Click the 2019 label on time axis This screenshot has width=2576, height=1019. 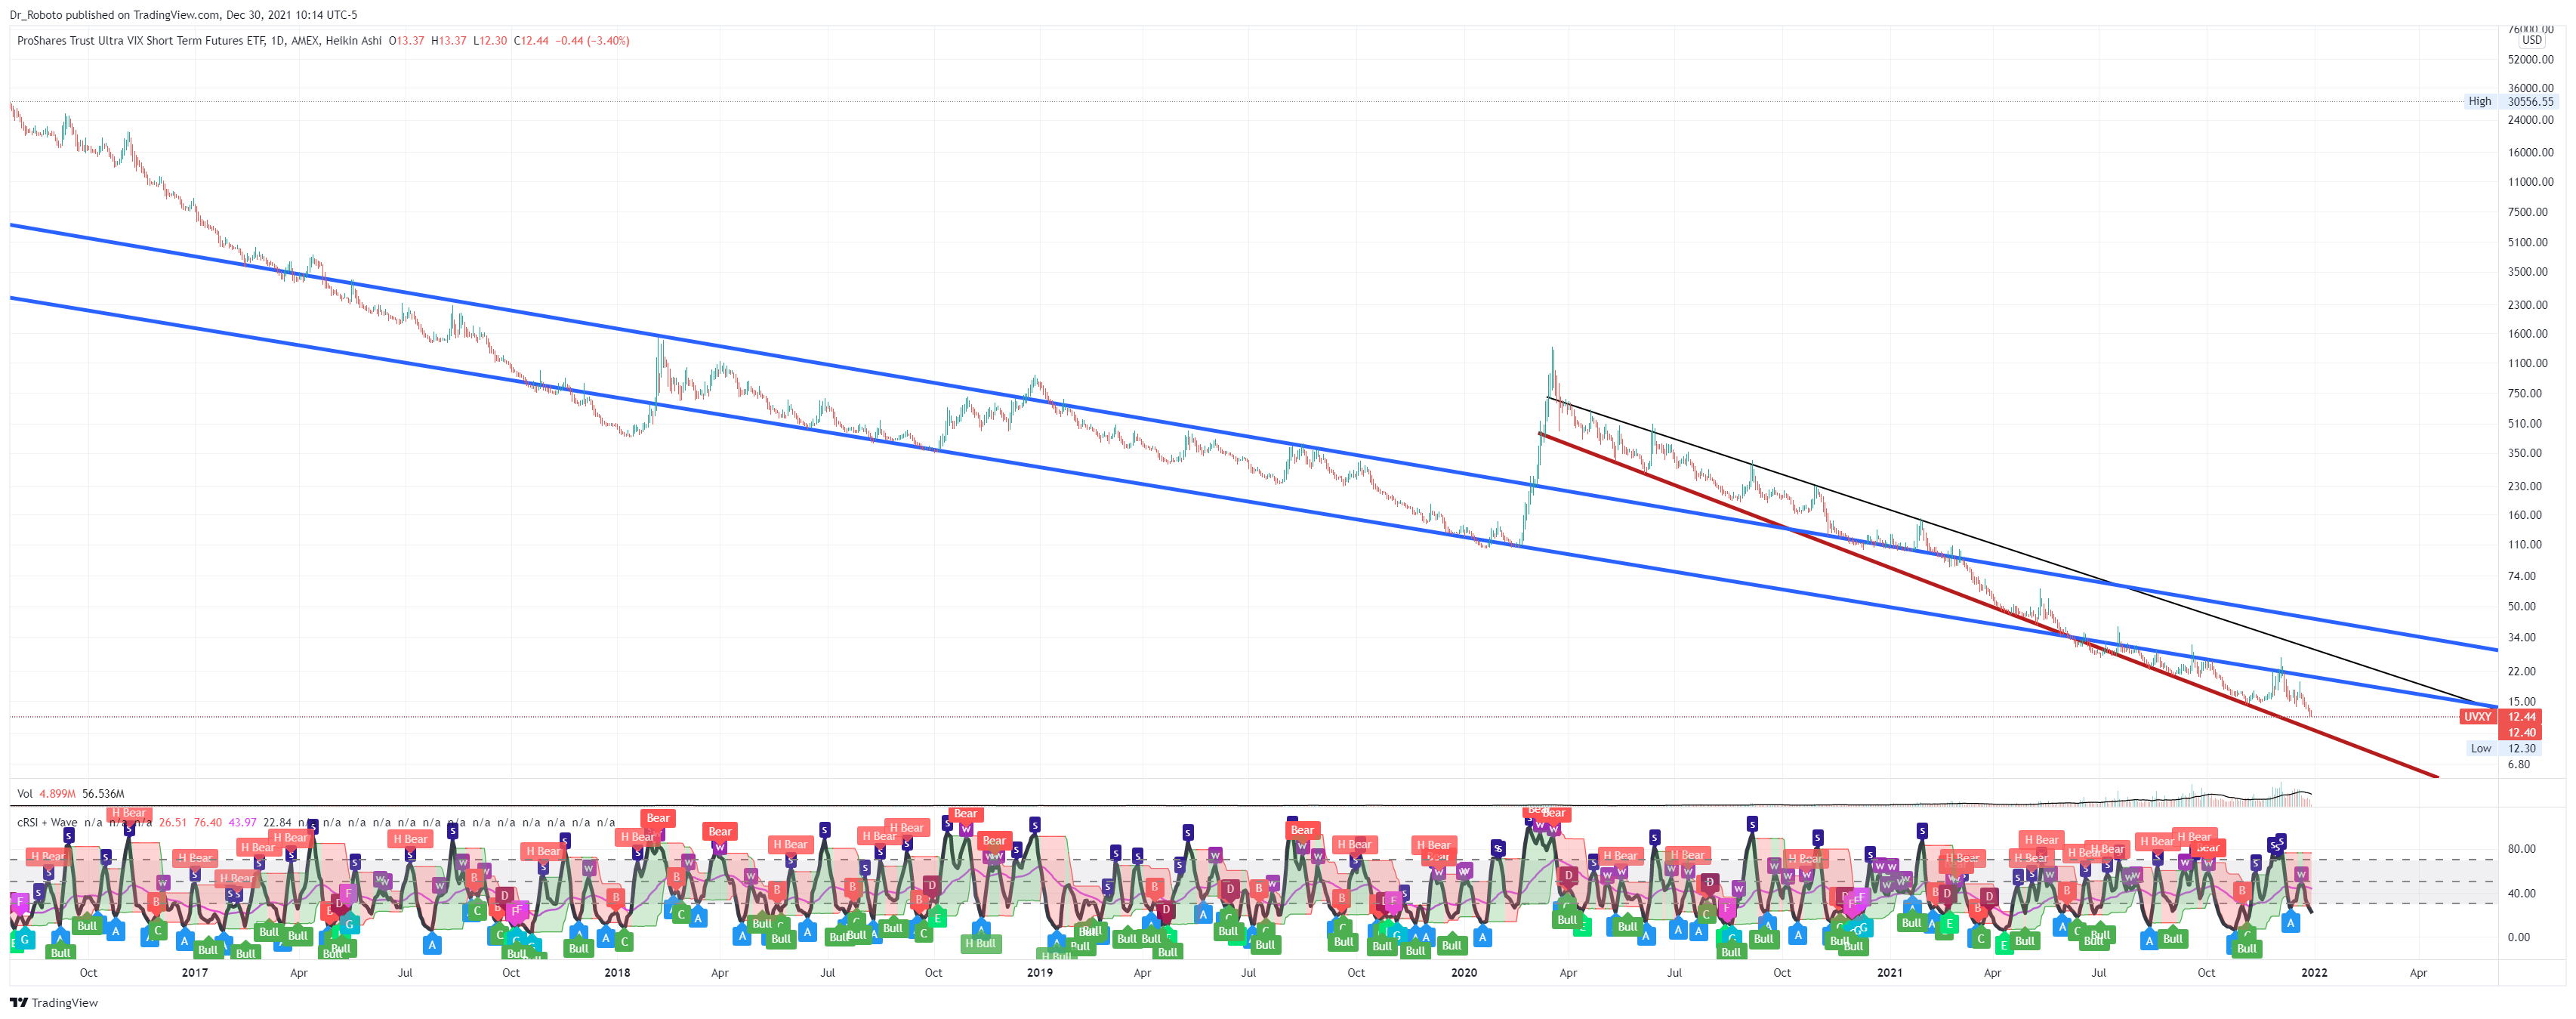(x=1040, y=973)
